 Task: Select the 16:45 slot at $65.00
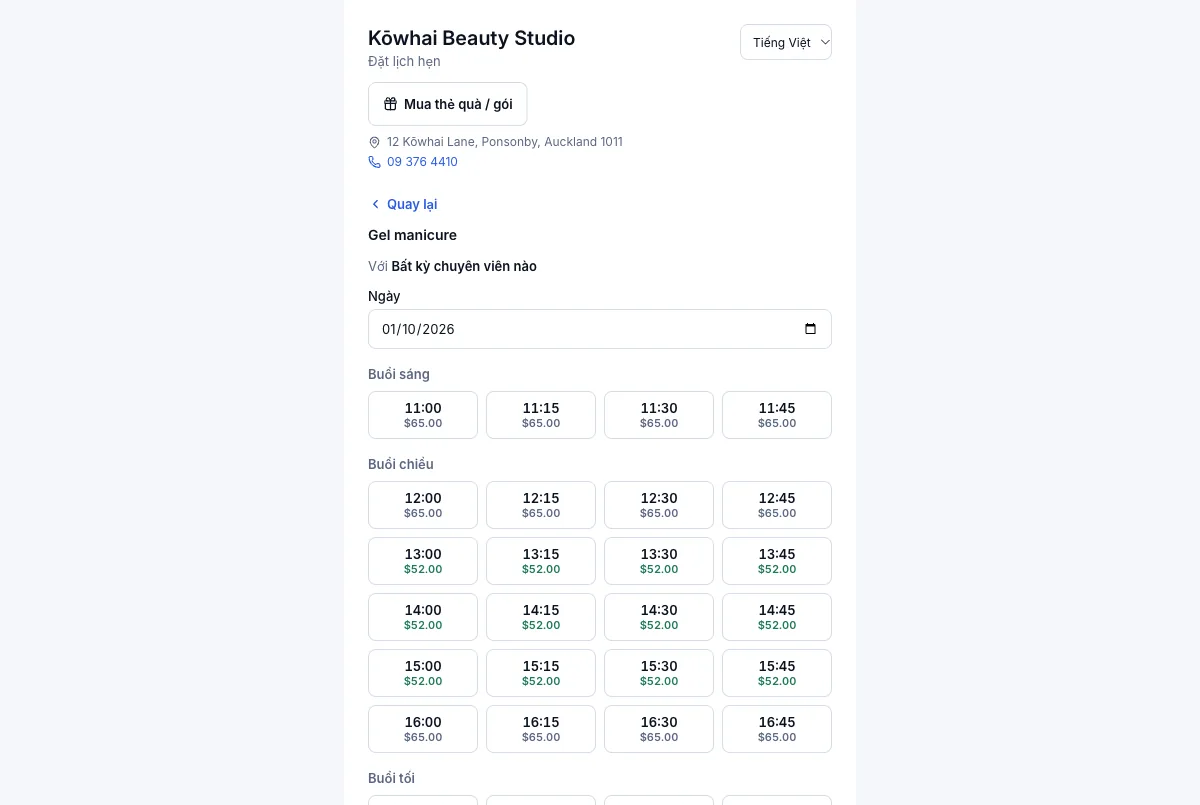coord(777,729)
